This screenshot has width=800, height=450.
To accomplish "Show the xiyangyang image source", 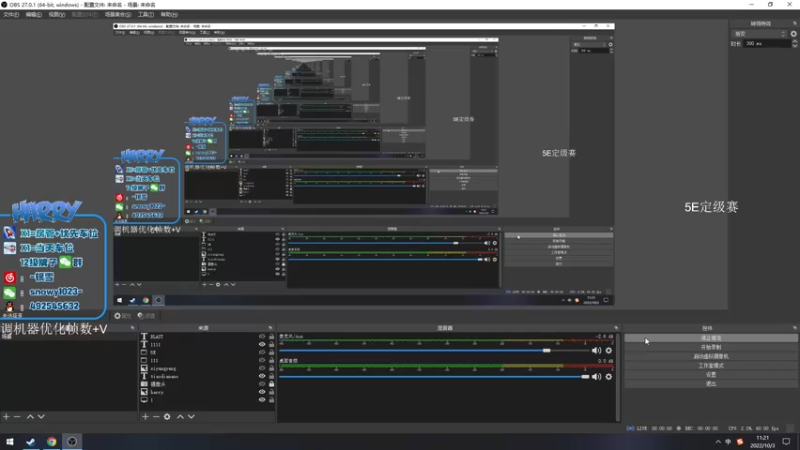I will [262, 368].
